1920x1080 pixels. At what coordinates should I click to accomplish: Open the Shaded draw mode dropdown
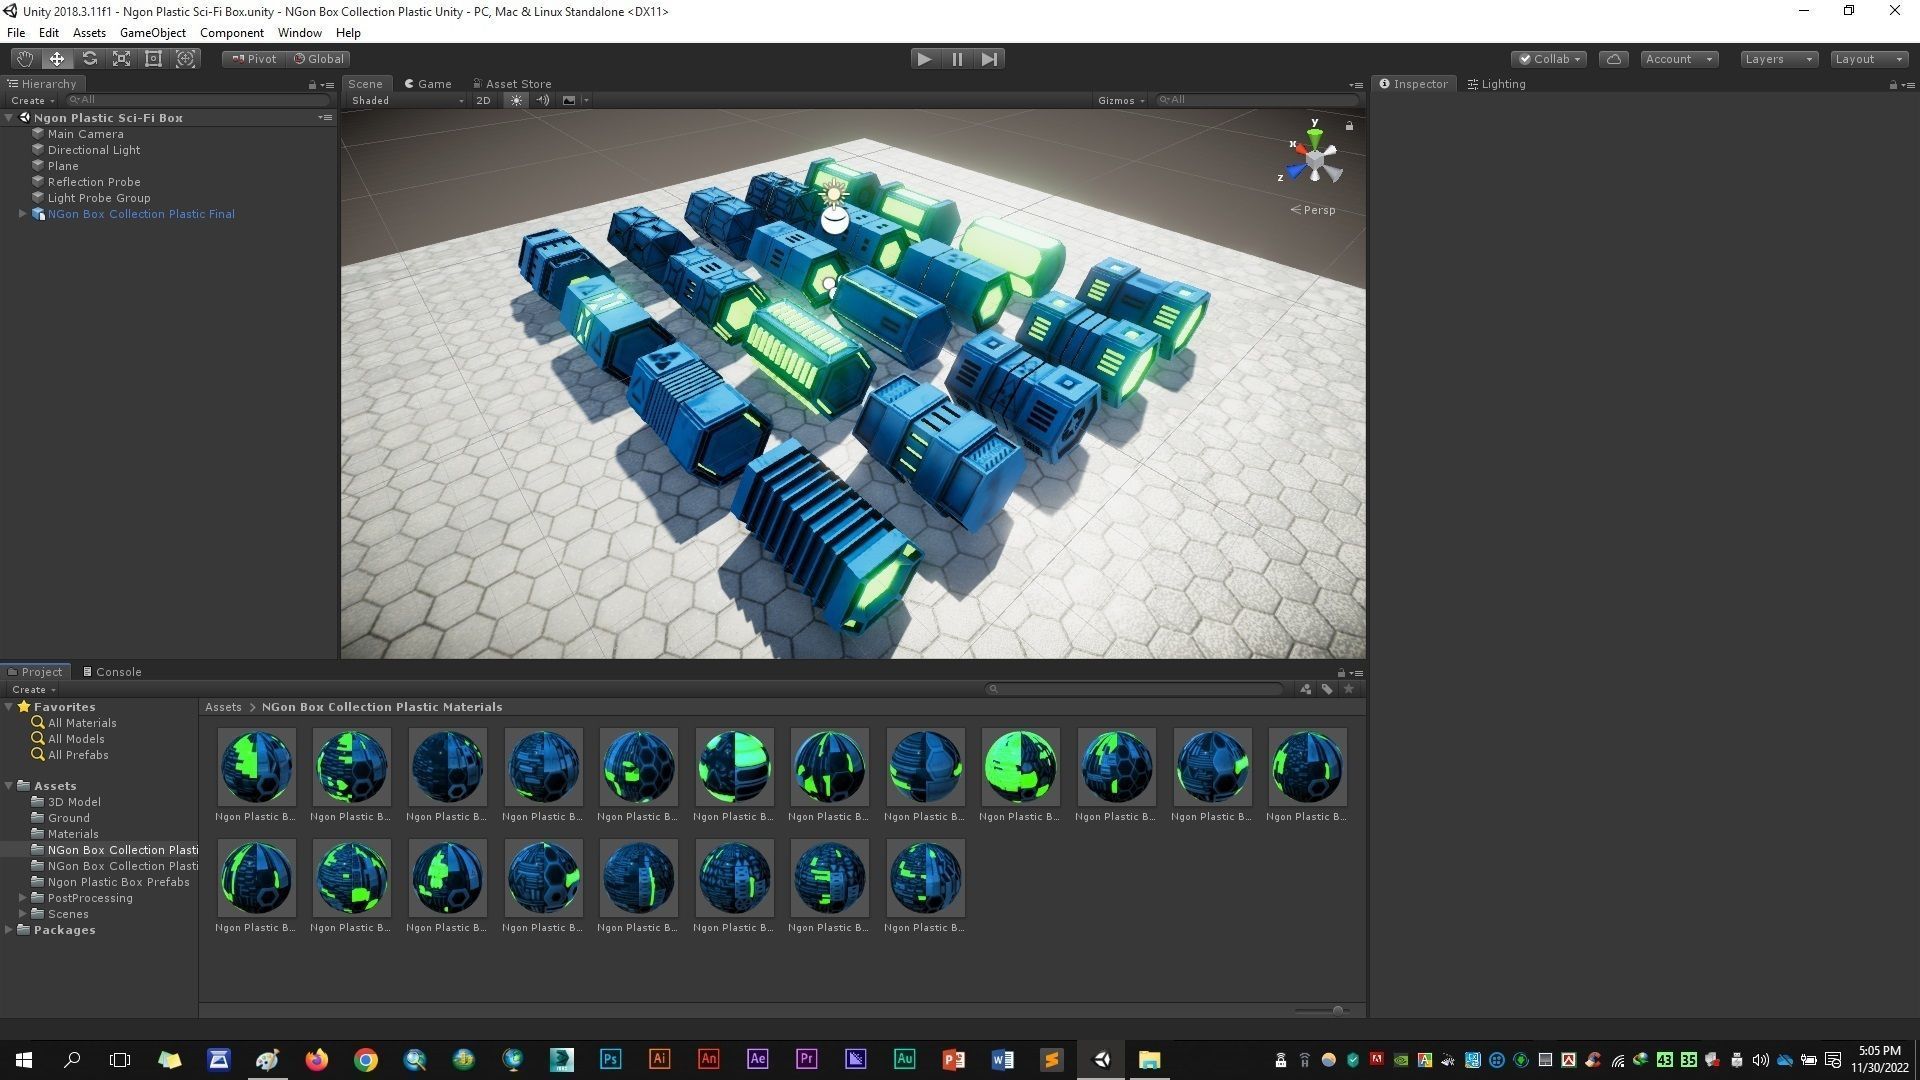(x=407, y=100)
